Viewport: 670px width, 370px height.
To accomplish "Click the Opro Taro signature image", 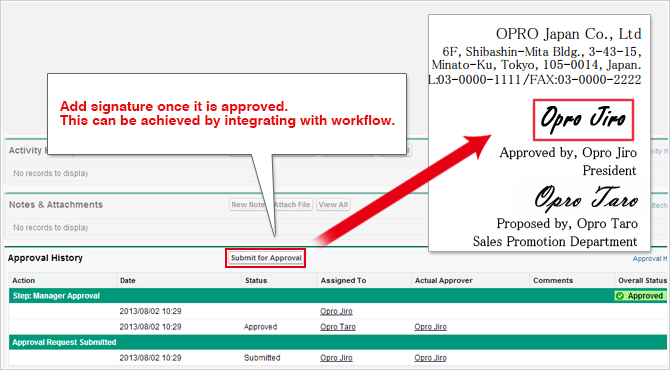I will pyautogui.click(x=586, y=198).
